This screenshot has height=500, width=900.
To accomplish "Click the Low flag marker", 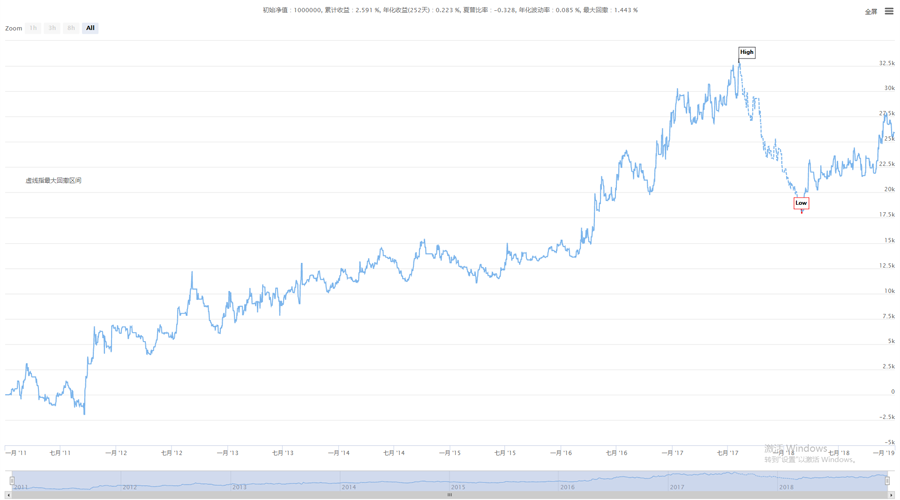I will (801, 203).
